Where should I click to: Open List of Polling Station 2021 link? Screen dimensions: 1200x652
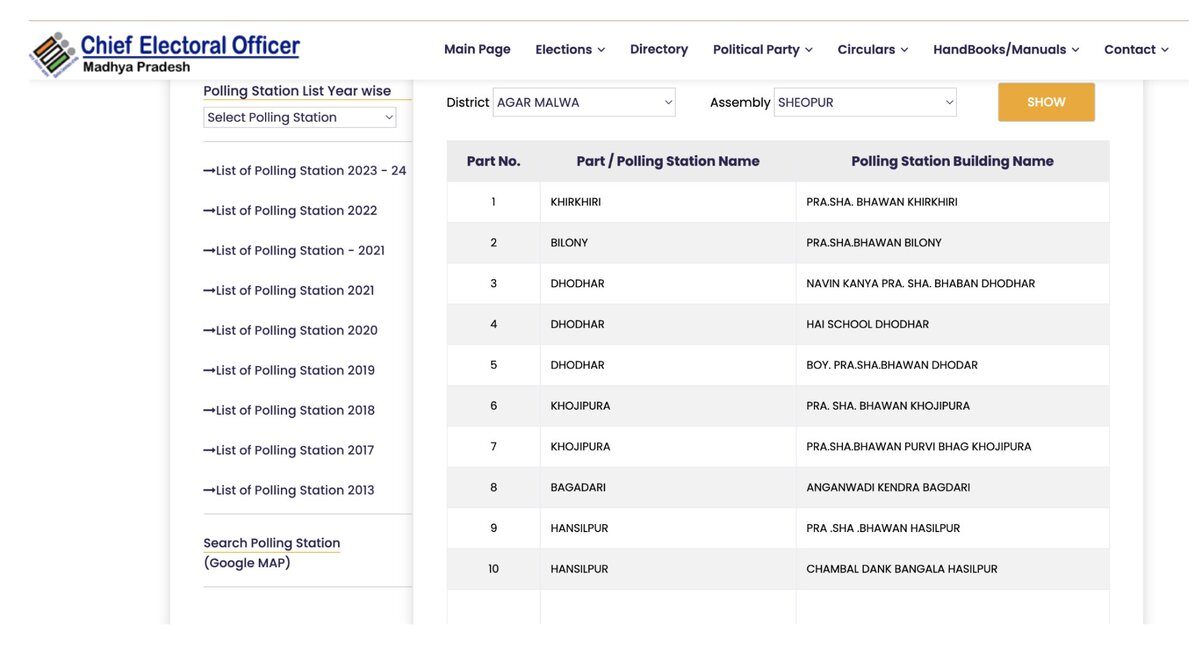[x=289, y=291]
